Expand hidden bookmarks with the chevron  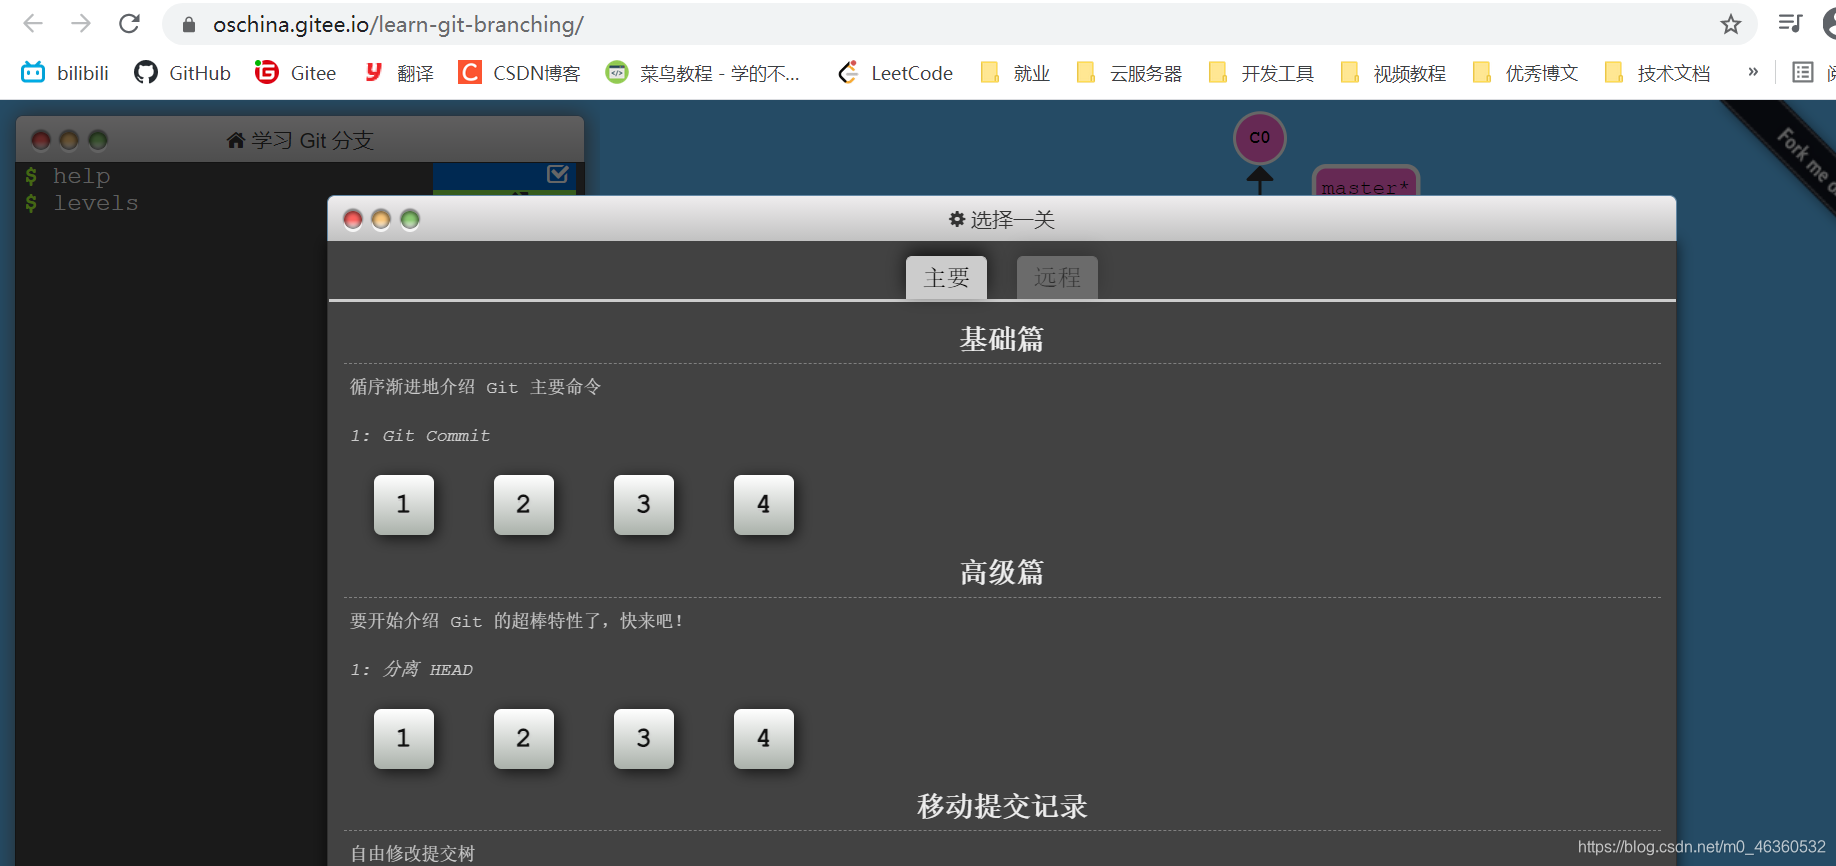[1753, 72]
